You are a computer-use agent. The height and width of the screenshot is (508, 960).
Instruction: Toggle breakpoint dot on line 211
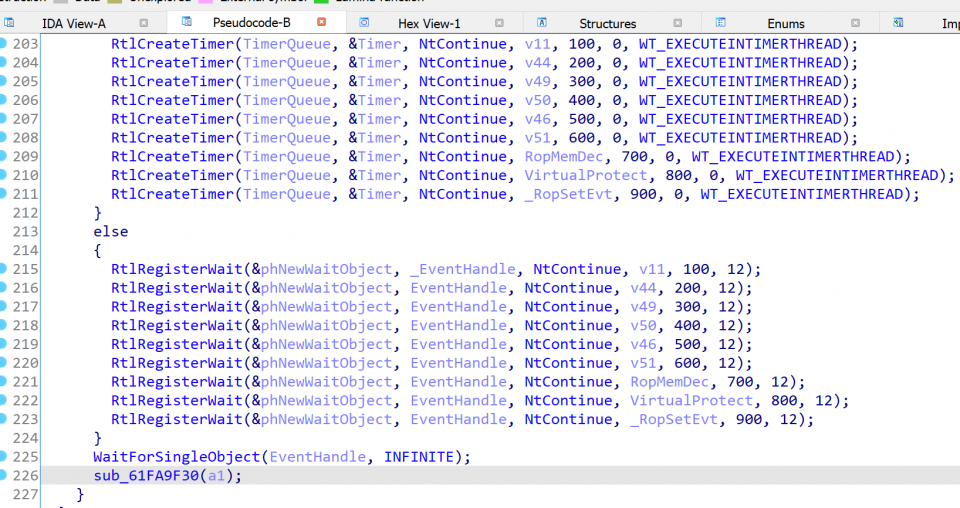2,193
